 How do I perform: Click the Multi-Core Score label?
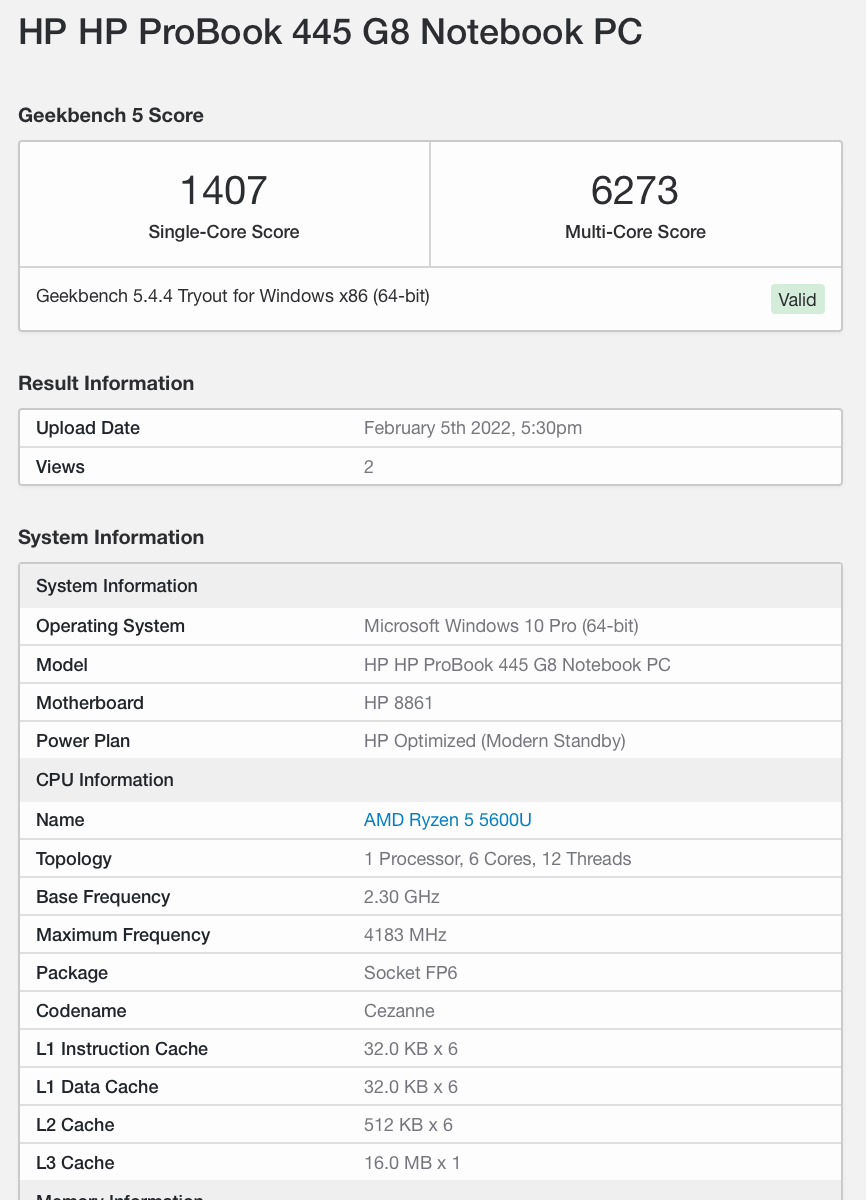tap(635, 232)
